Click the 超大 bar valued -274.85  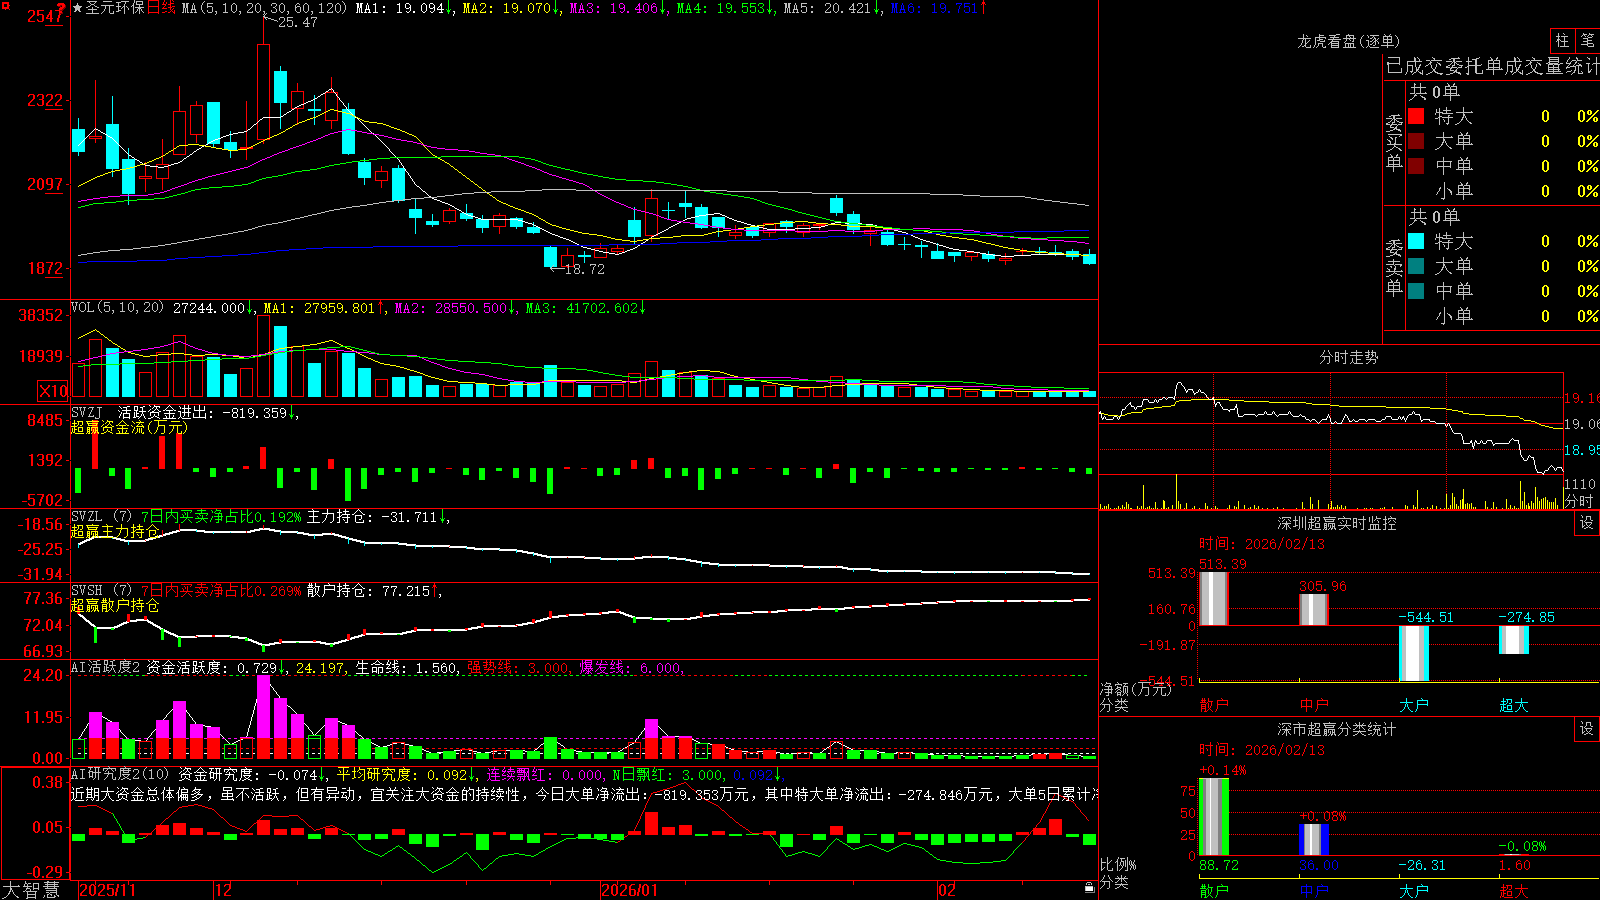click(x=1513, y=640)
